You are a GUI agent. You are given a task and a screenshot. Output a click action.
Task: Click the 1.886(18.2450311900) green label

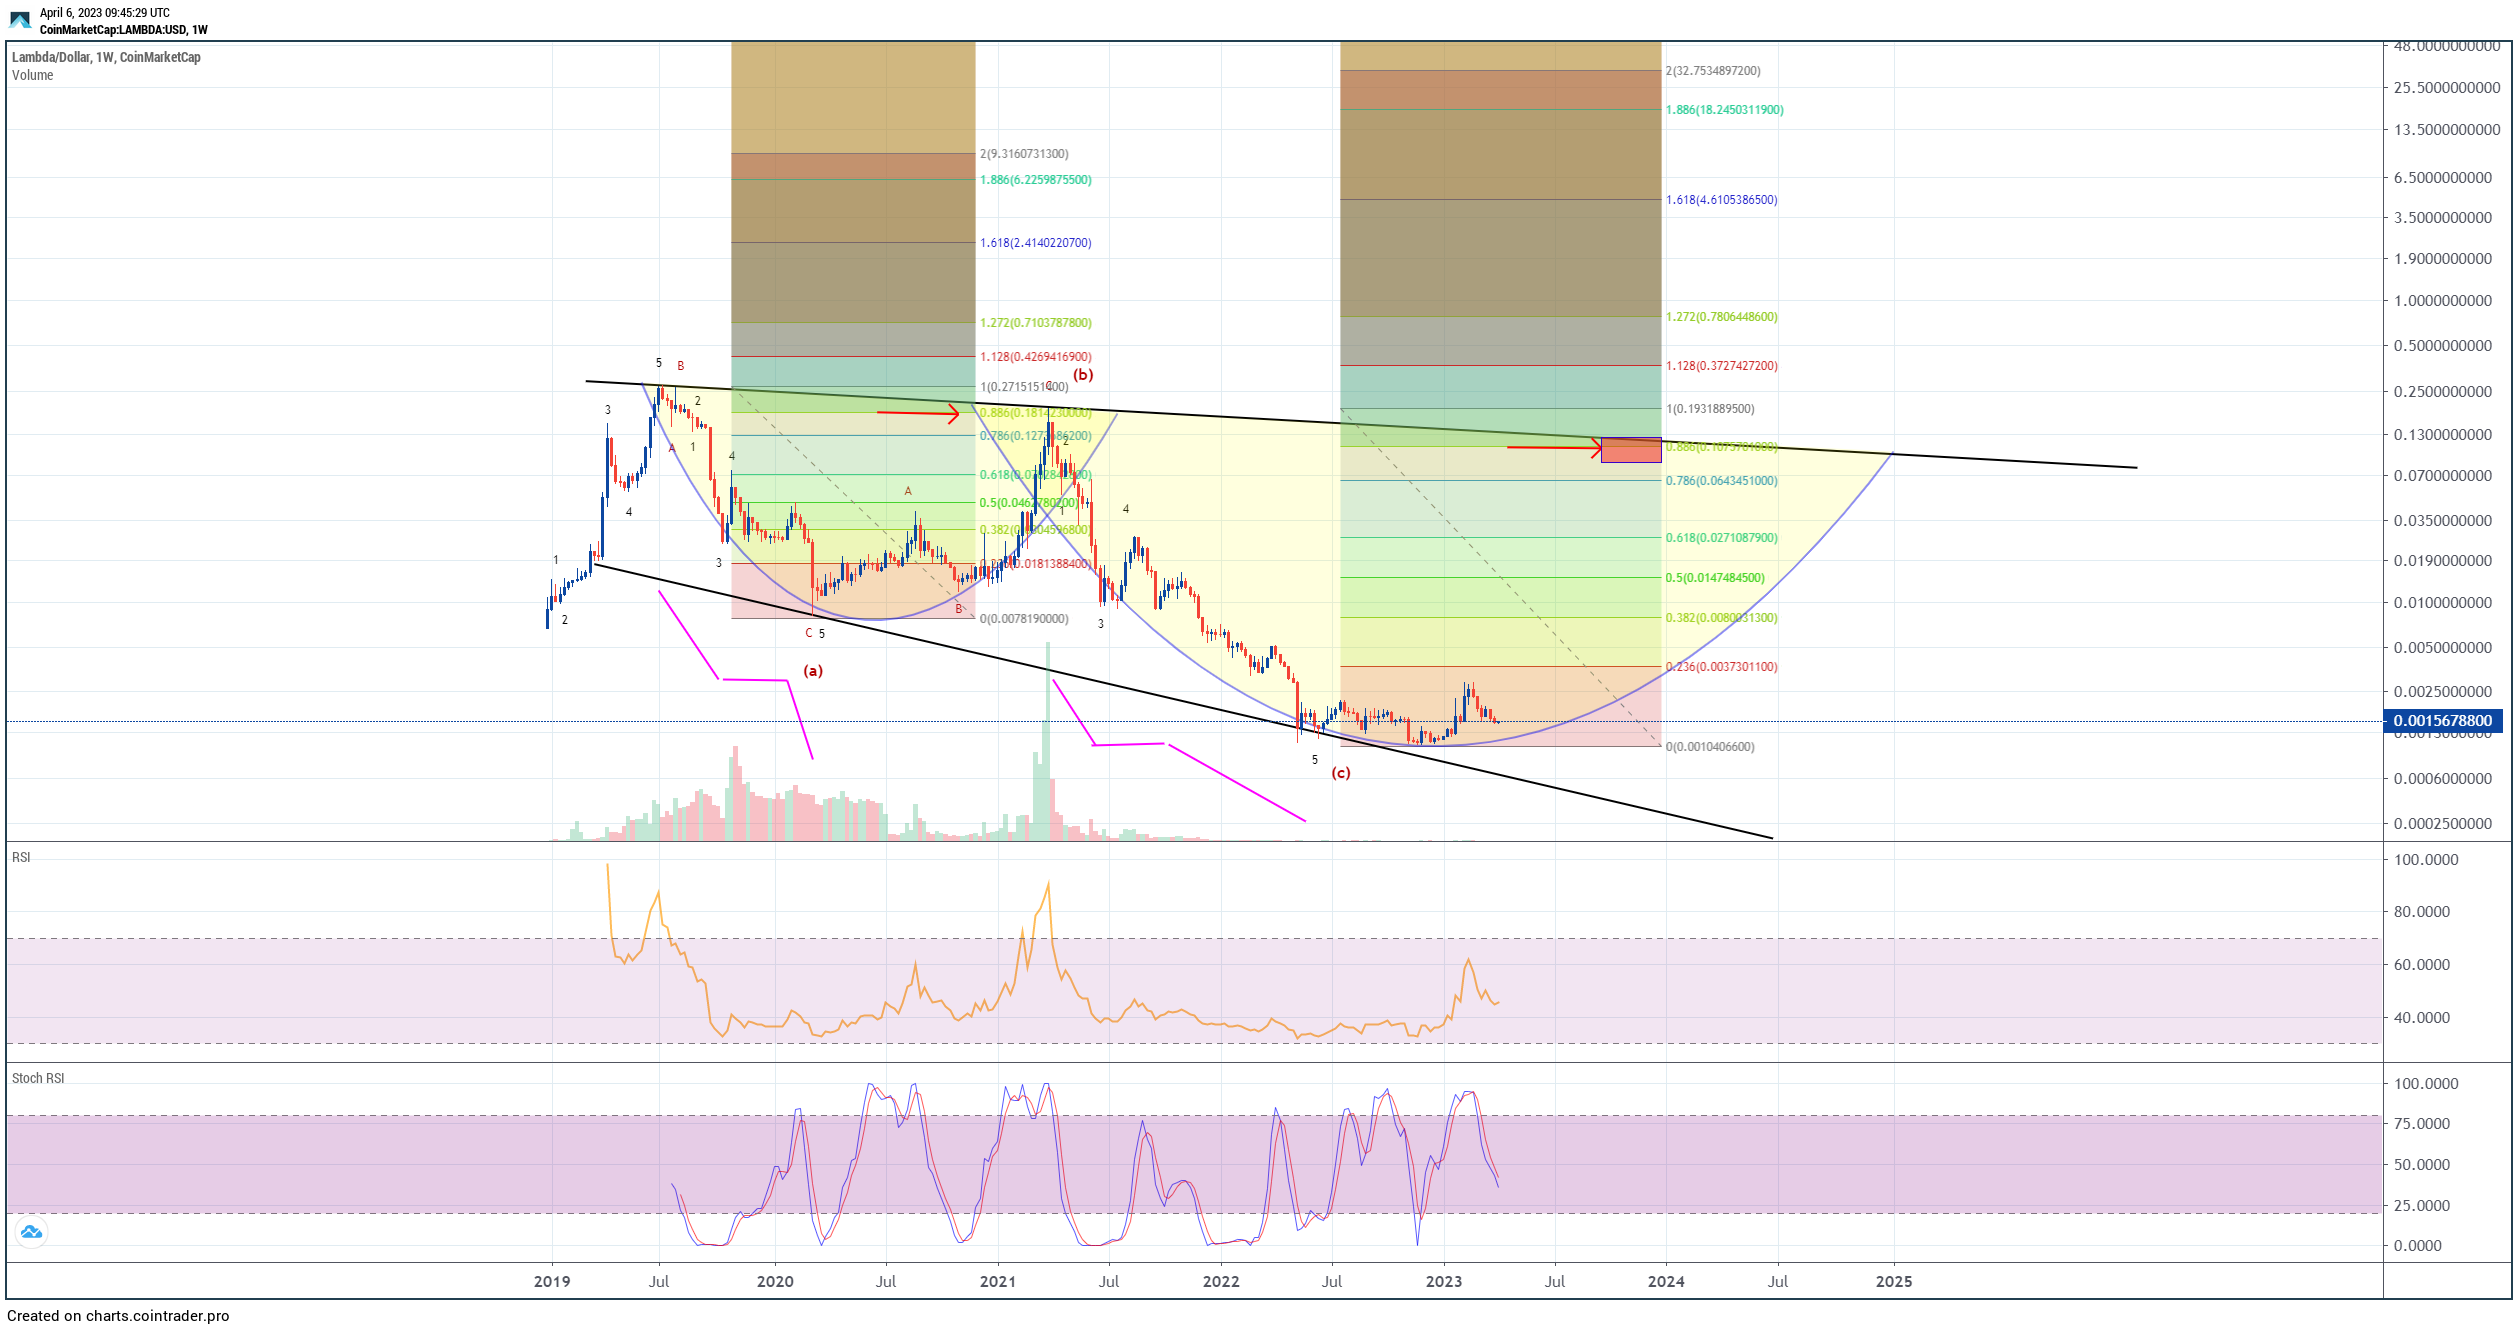click(1724, 110)
